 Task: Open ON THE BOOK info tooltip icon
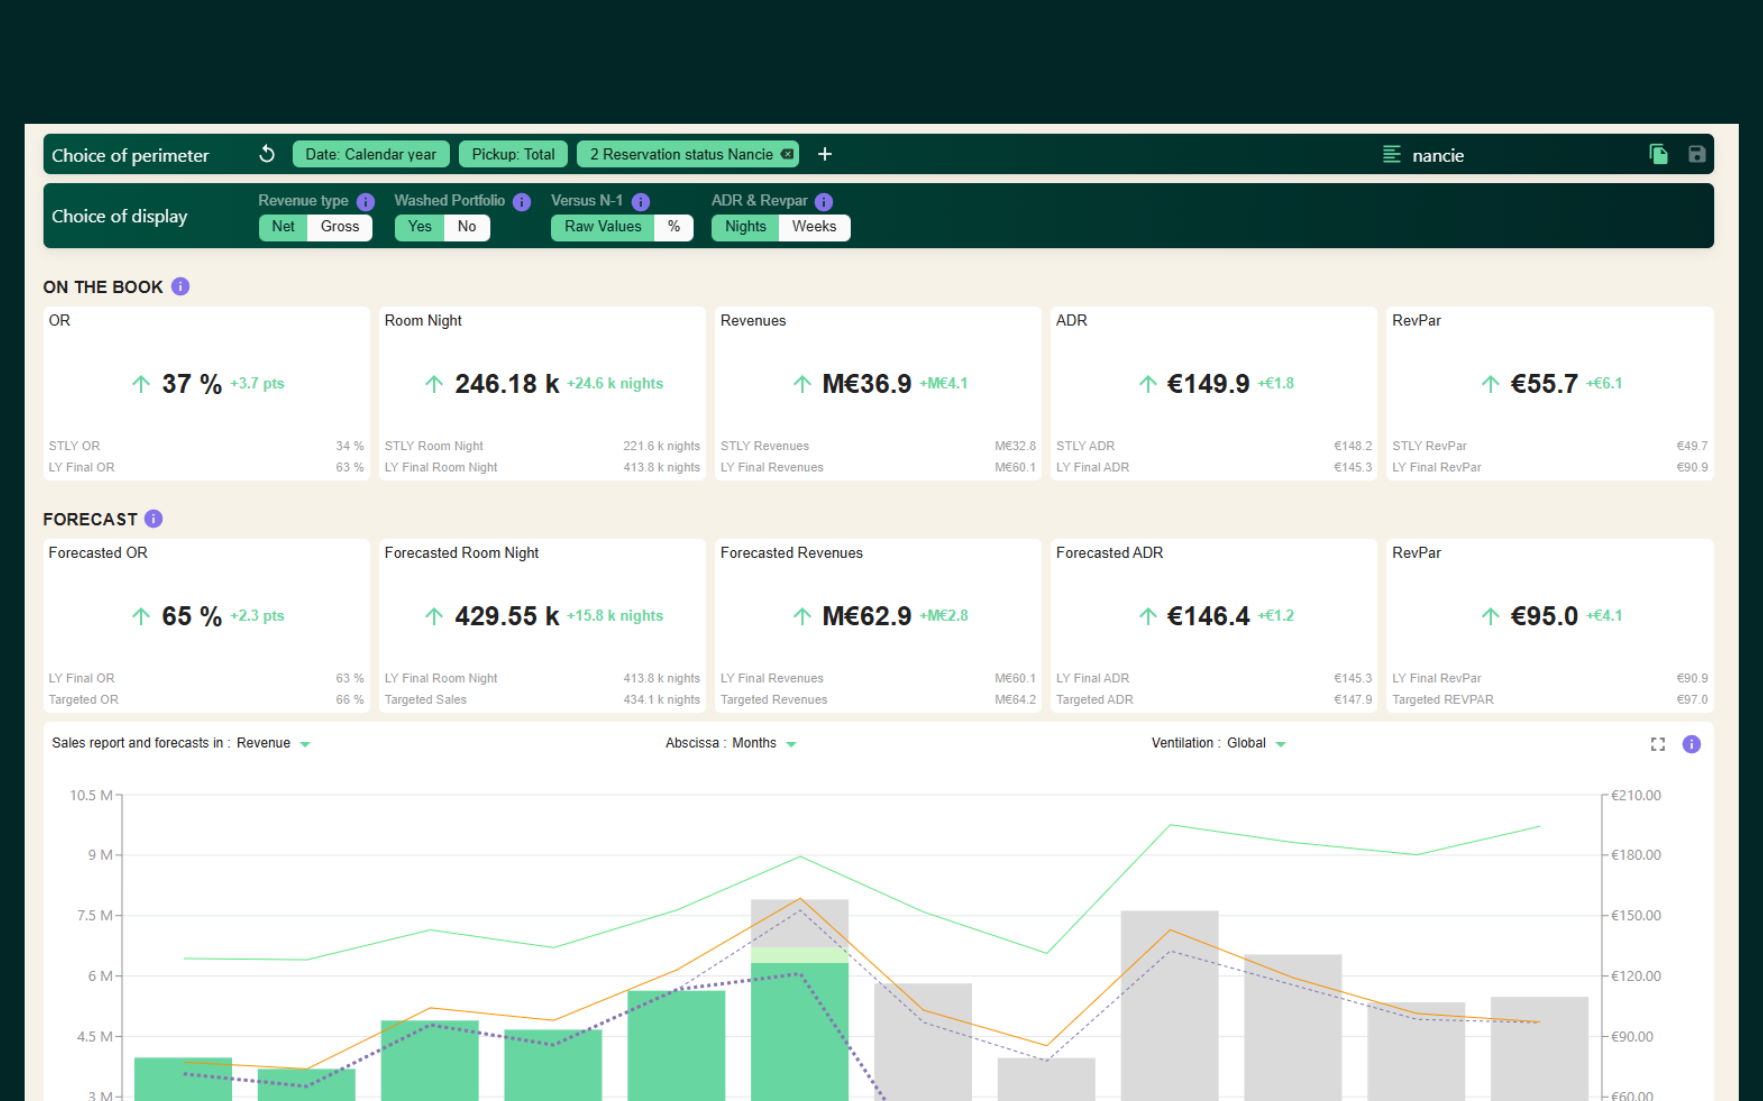click(180, 287)
